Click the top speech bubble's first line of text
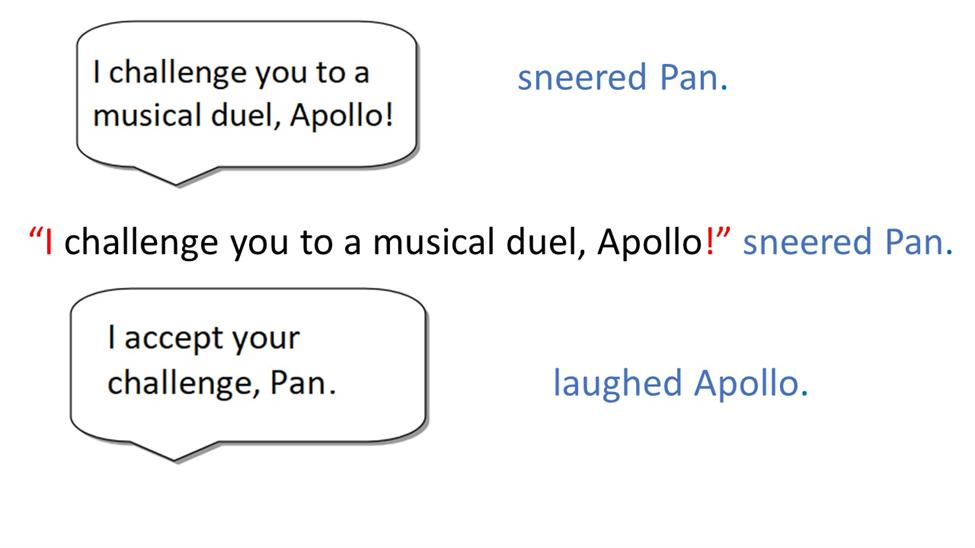975x548 pixels. point(231,73)
